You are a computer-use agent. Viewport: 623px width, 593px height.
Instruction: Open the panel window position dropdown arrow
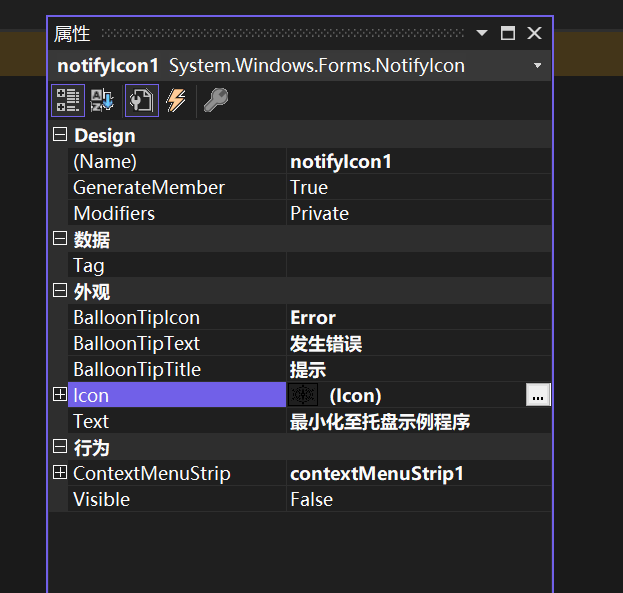pyautogui.click(x=482, y=33)
